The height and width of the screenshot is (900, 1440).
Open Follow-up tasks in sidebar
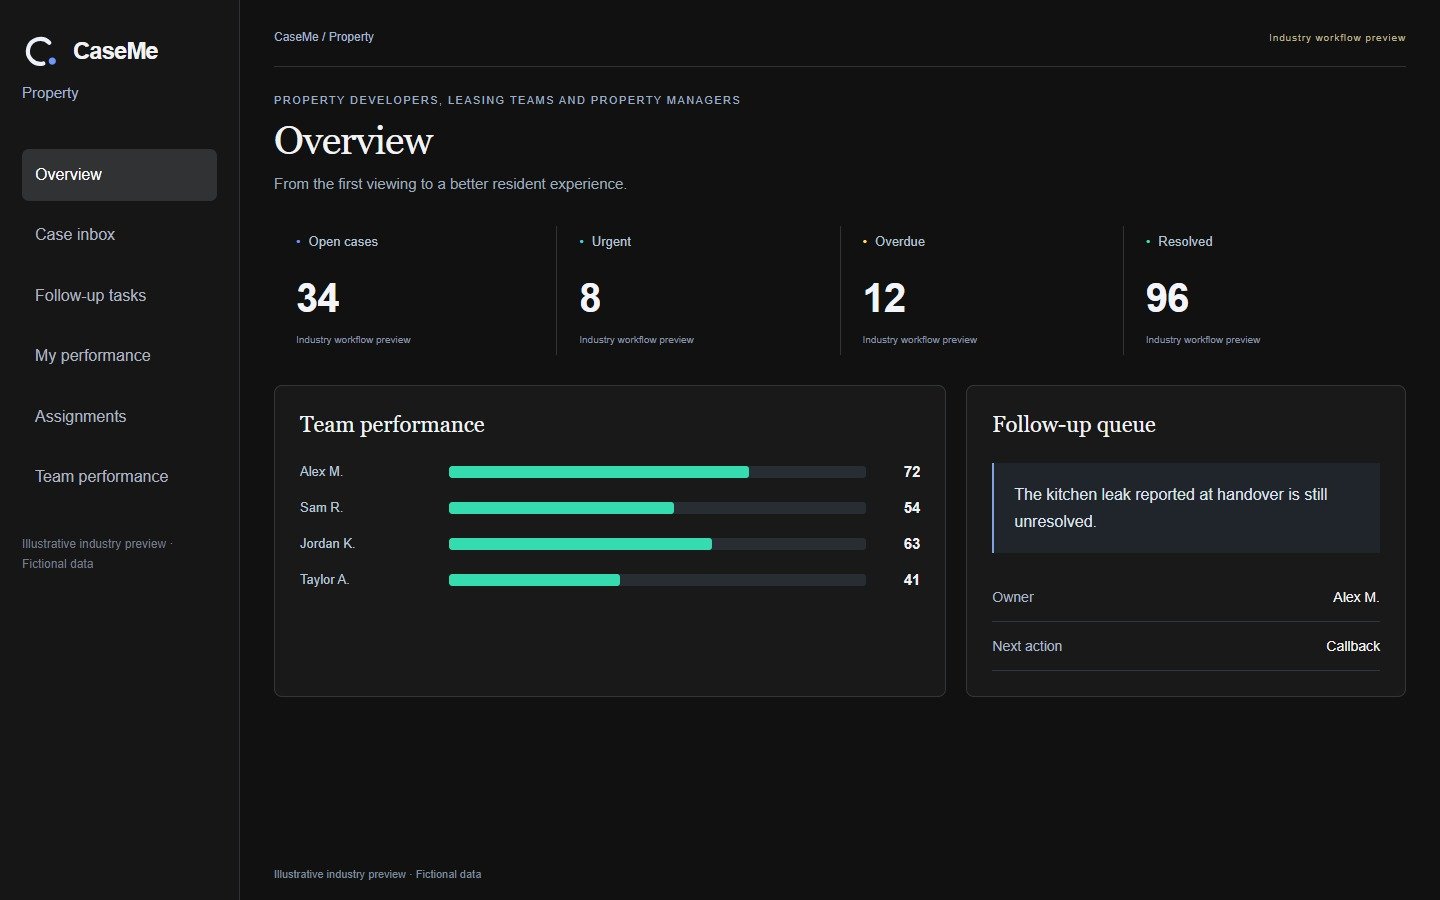tap(119, 296)
